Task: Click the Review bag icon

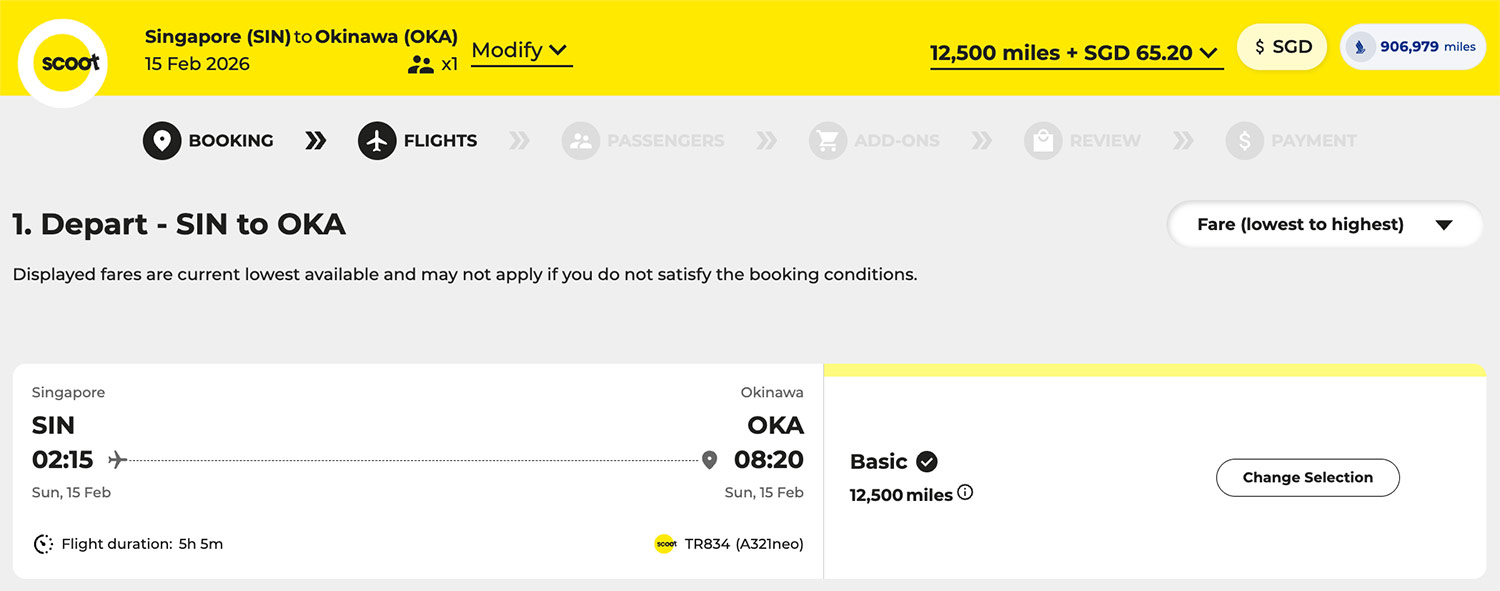Action: point(1043,141)
